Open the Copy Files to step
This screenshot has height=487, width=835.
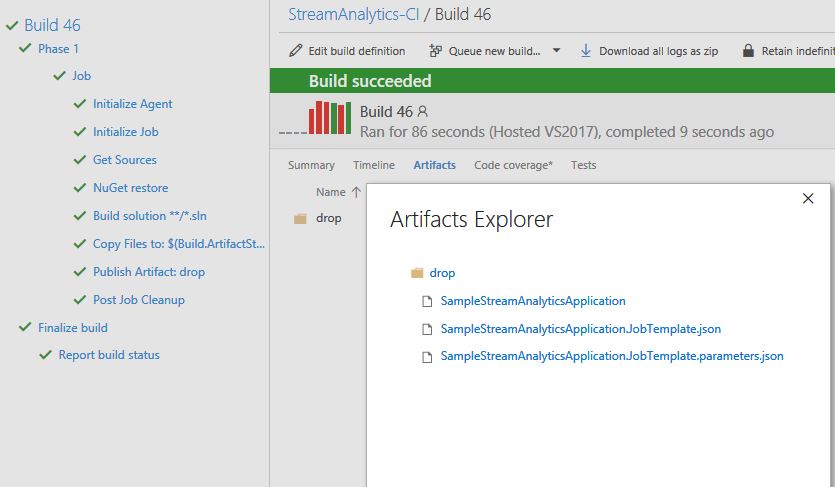click(178, 244)
